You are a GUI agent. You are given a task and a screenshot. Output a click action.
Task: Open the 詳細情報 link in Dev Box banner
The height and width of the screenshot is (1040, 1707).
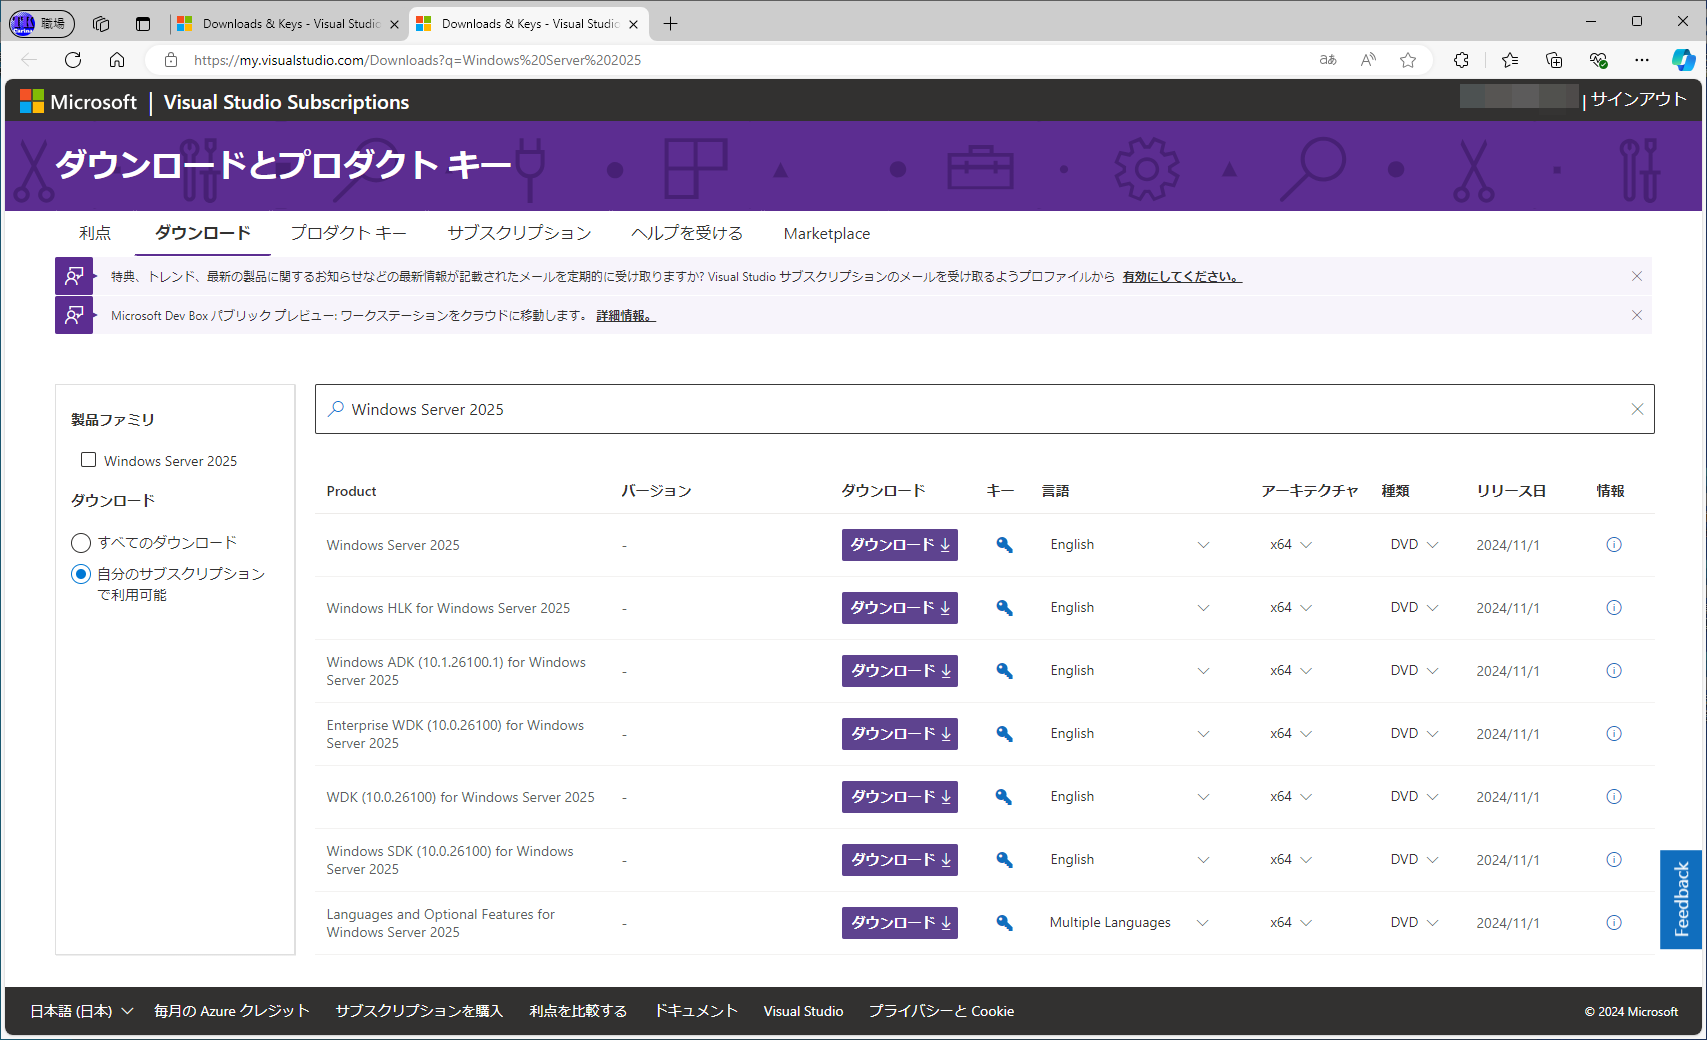[625, 316]
